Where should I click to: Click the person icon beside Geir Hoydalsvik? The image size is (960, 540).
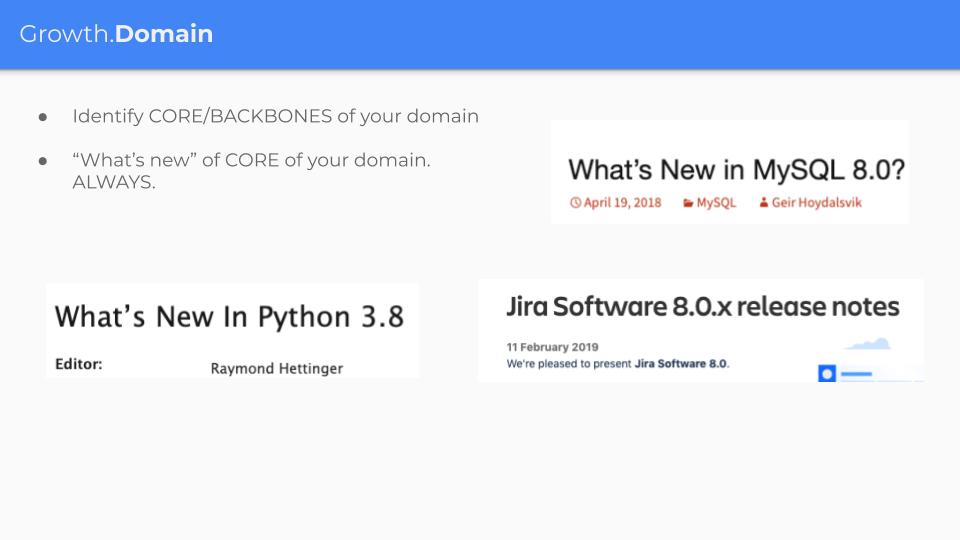763,202
